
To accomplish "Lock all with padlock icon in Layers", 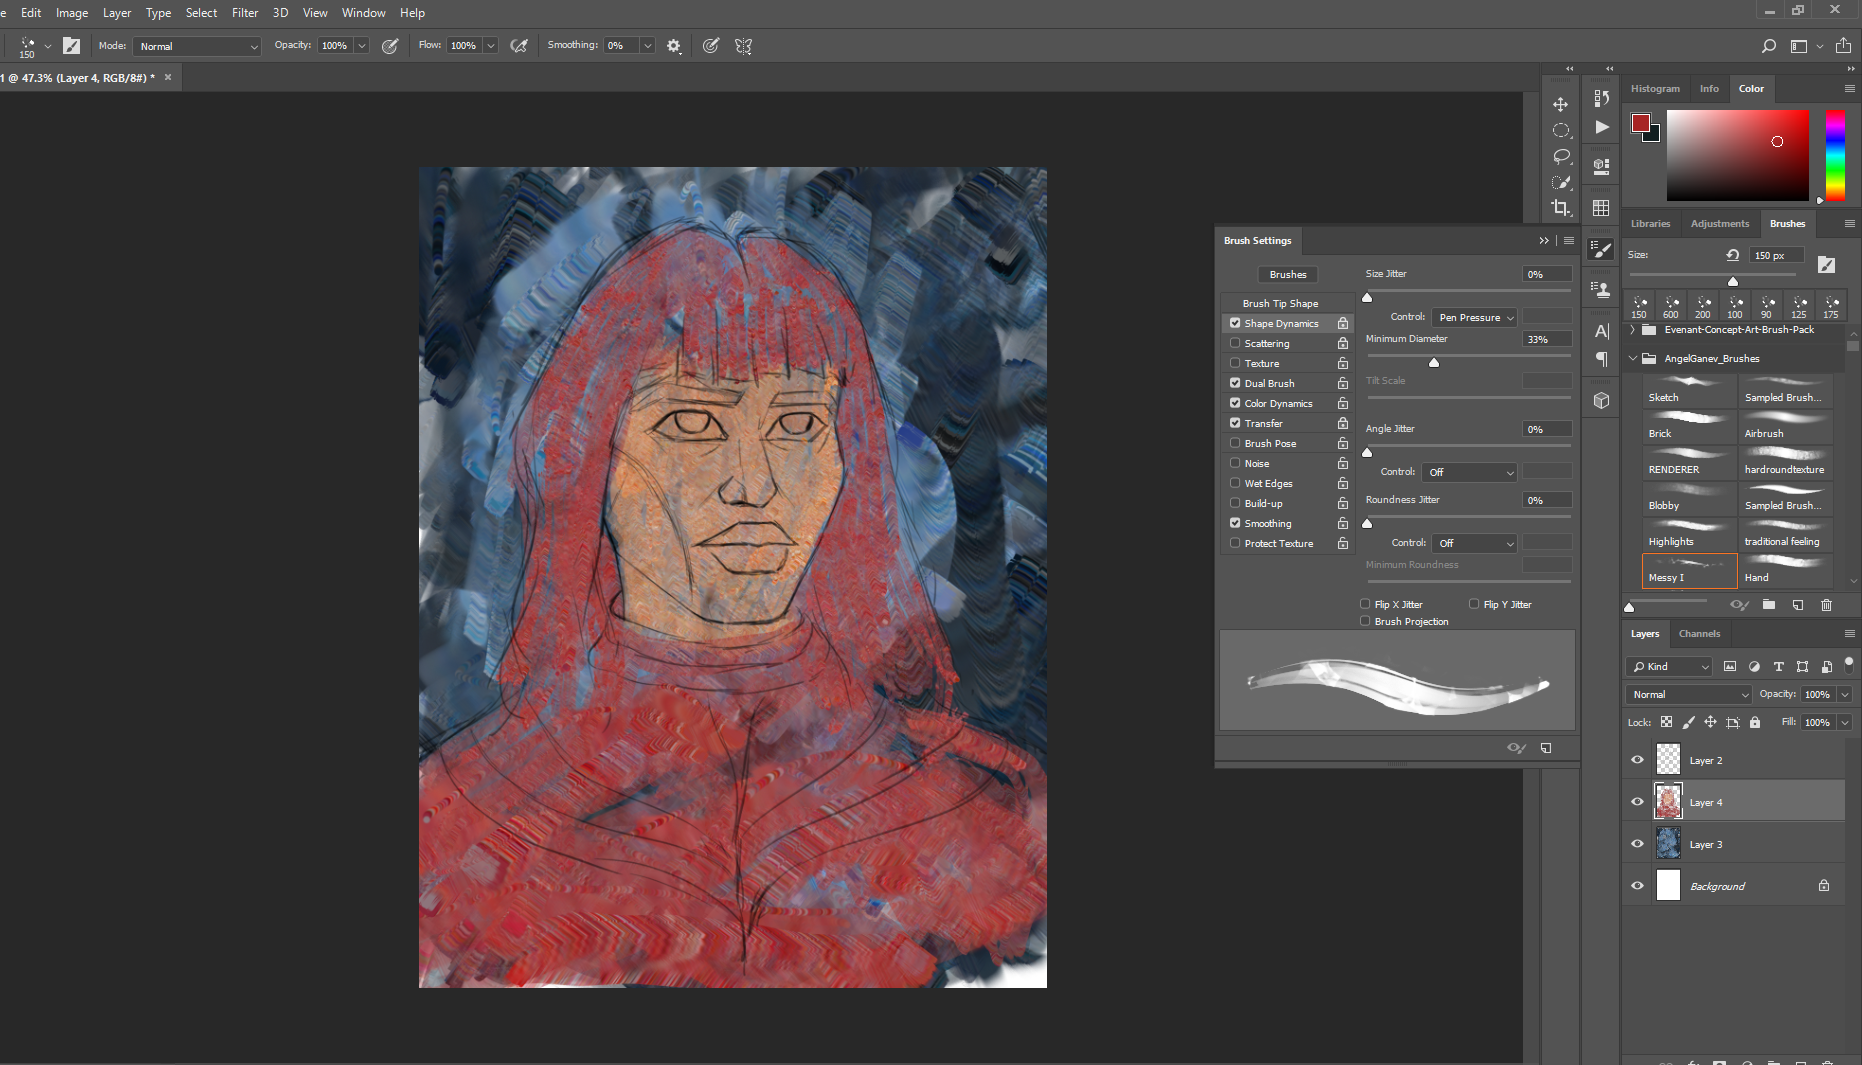I will pyautogui.click(x=1754, y=722).
